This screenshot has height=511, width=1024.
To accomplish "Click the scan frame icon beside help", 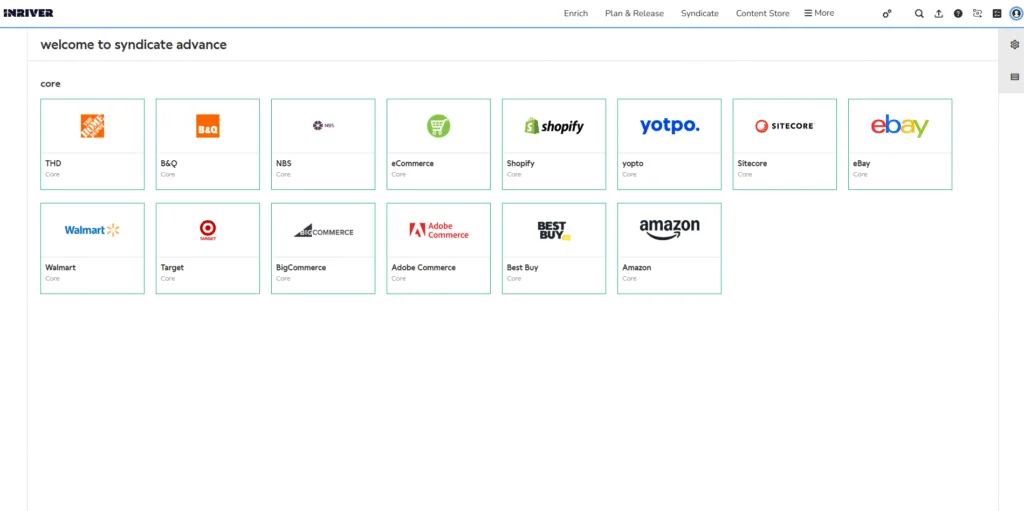I will 977,14.
